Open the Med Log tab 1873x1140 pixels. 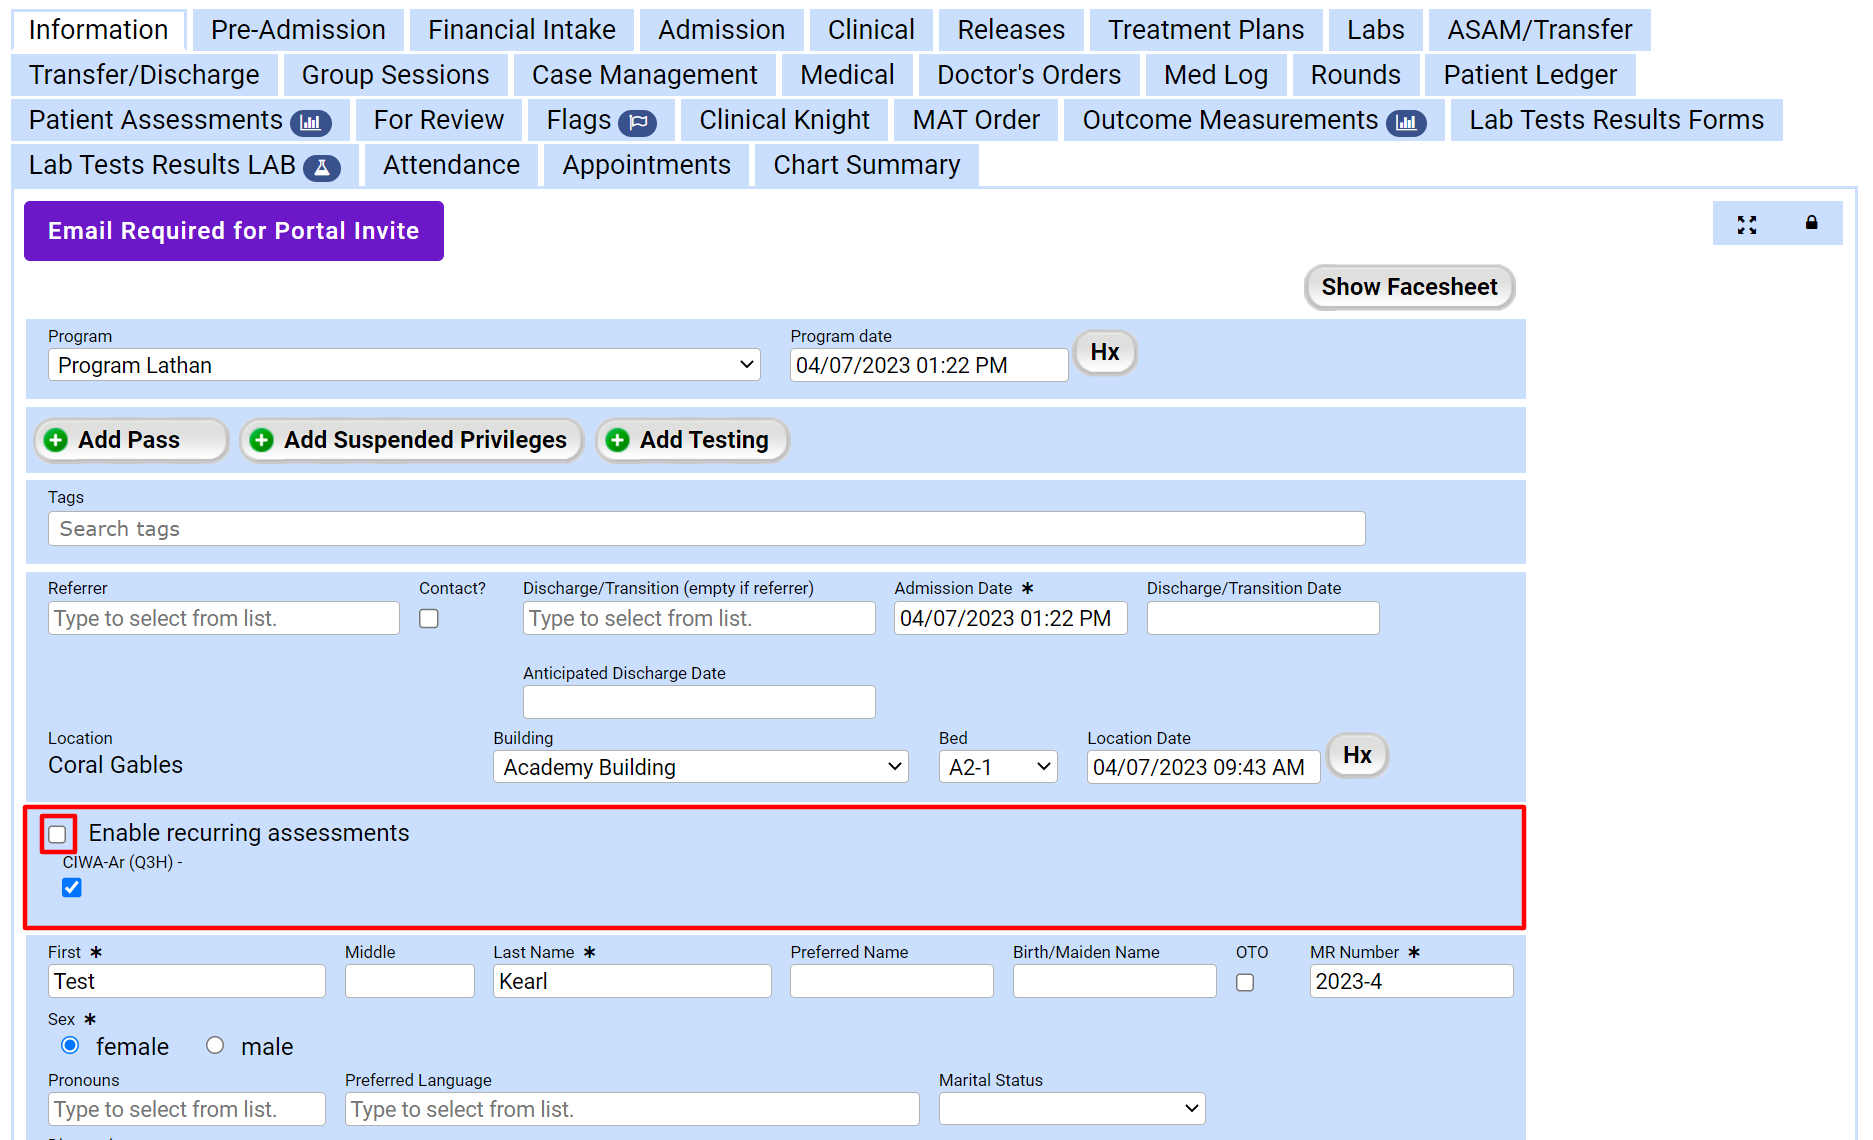click(1215, 75)
